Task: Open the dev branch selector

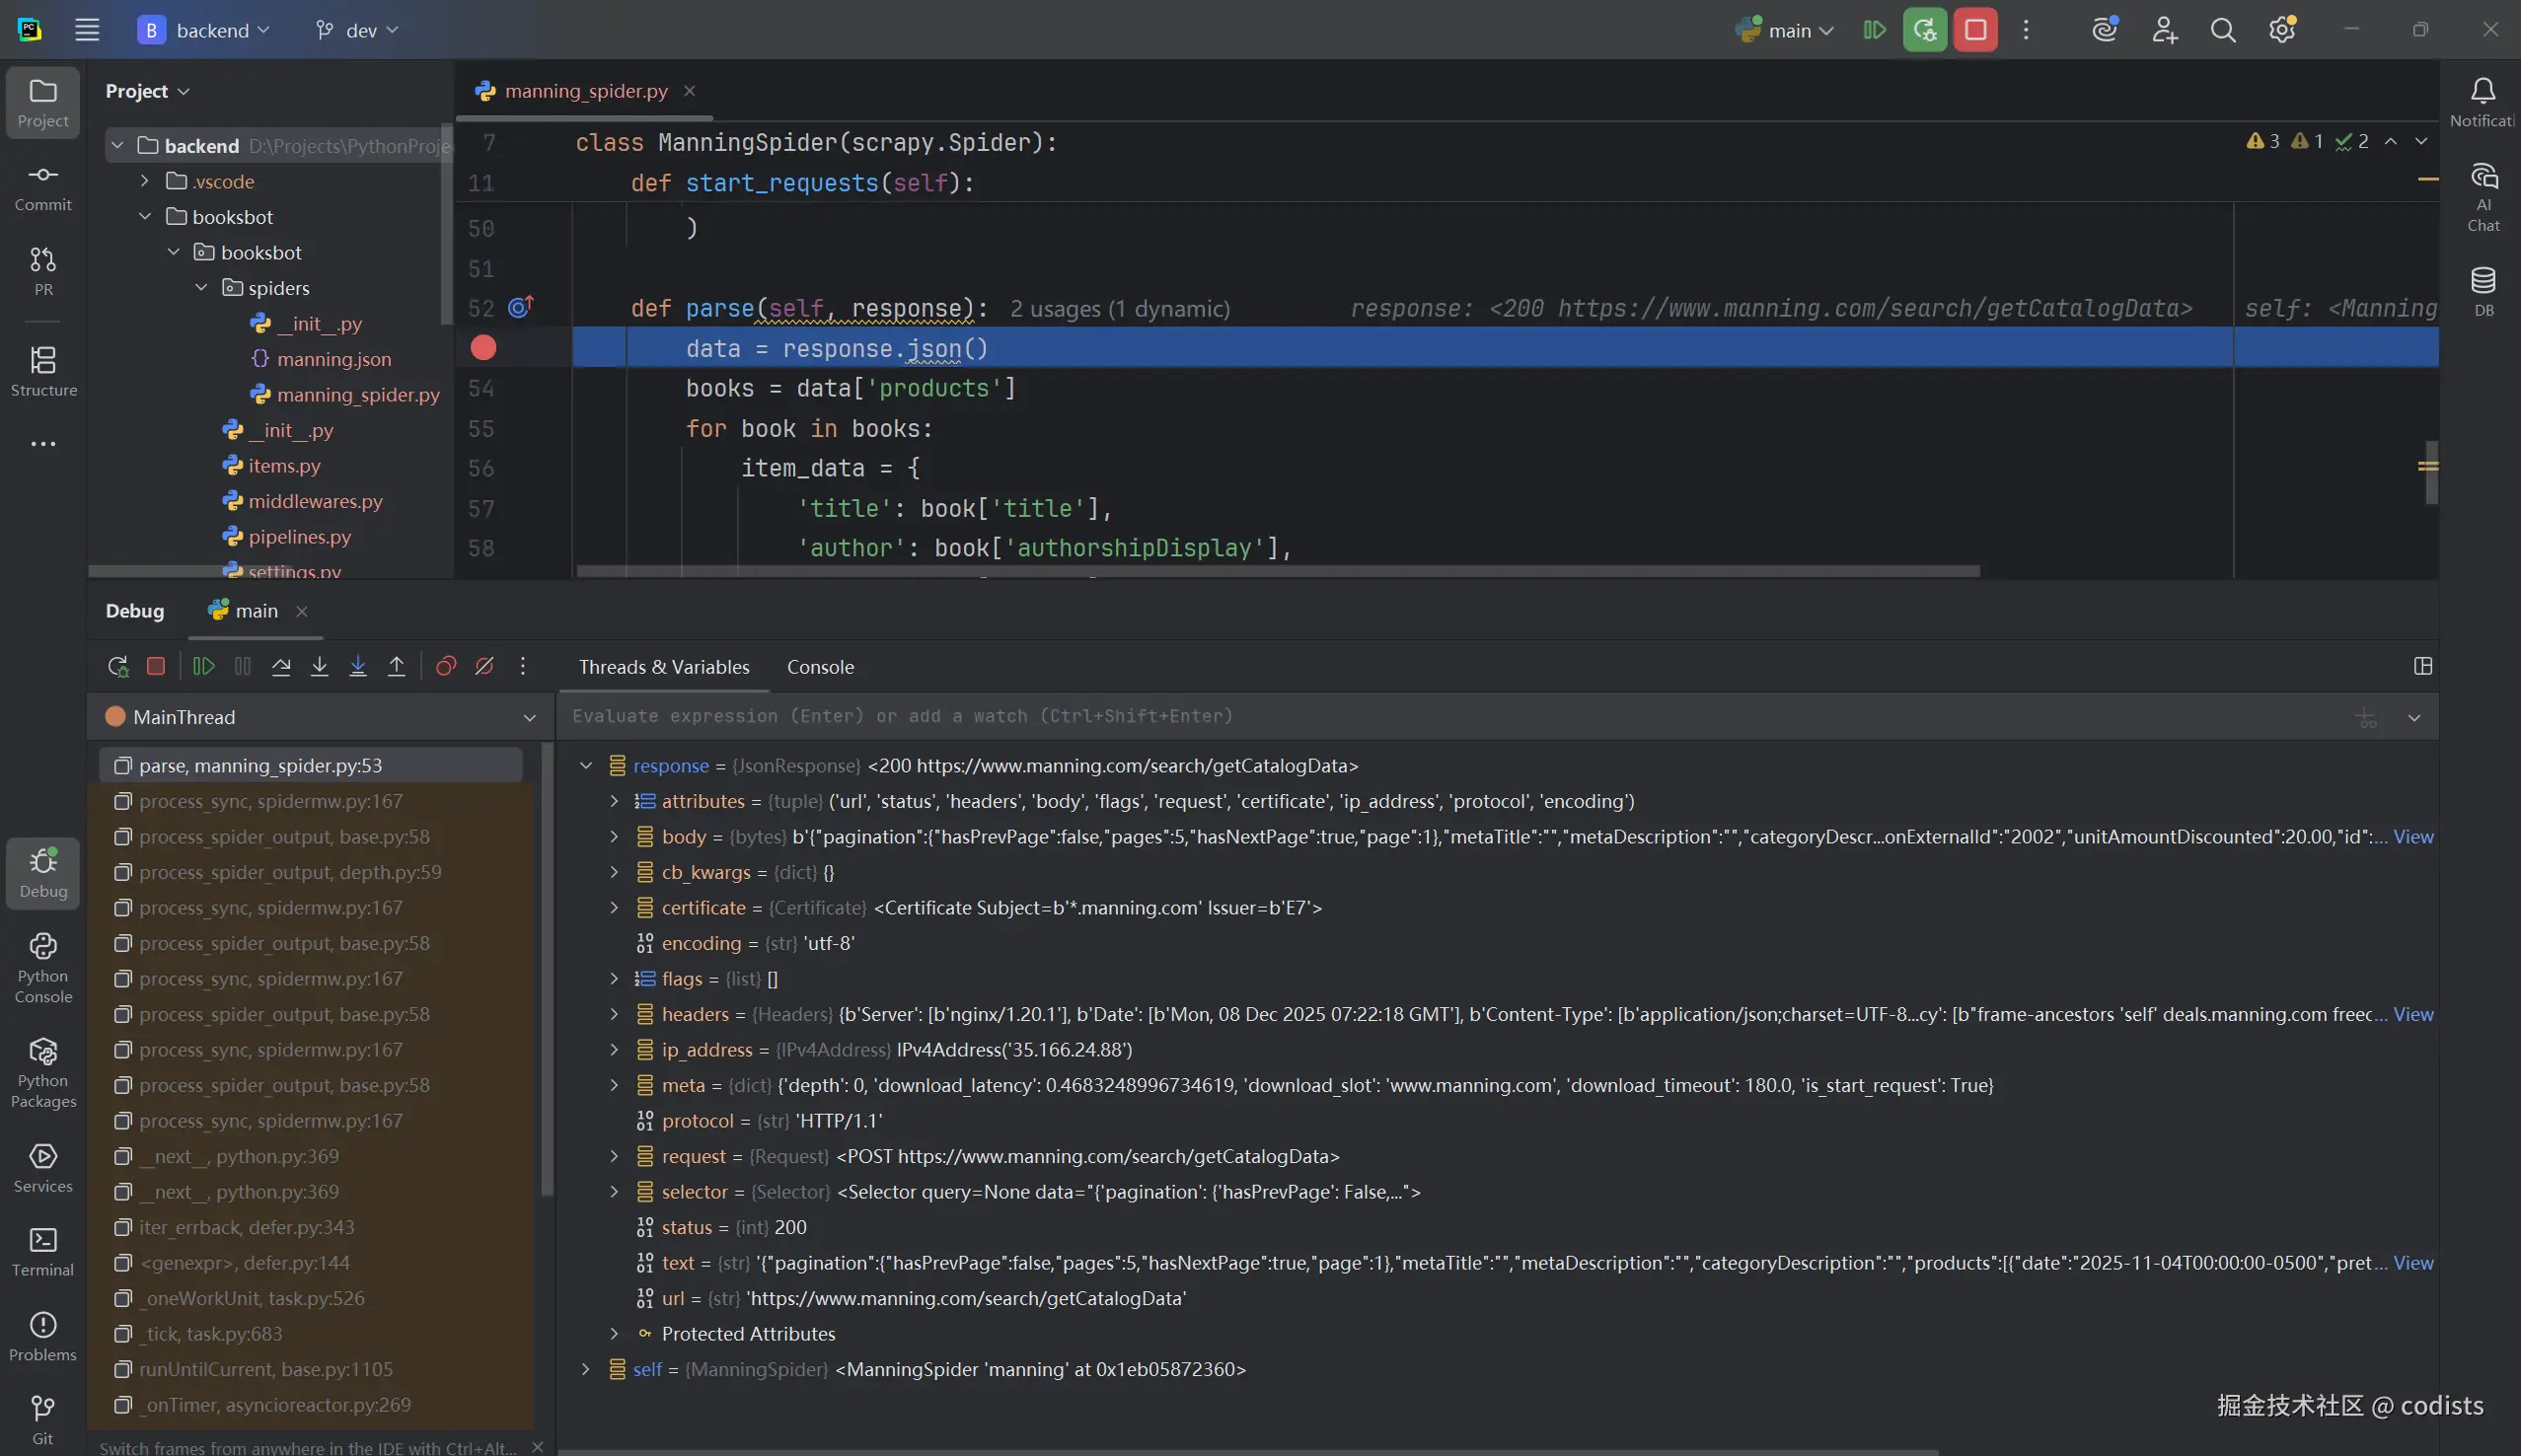Action: click(357, 30)
